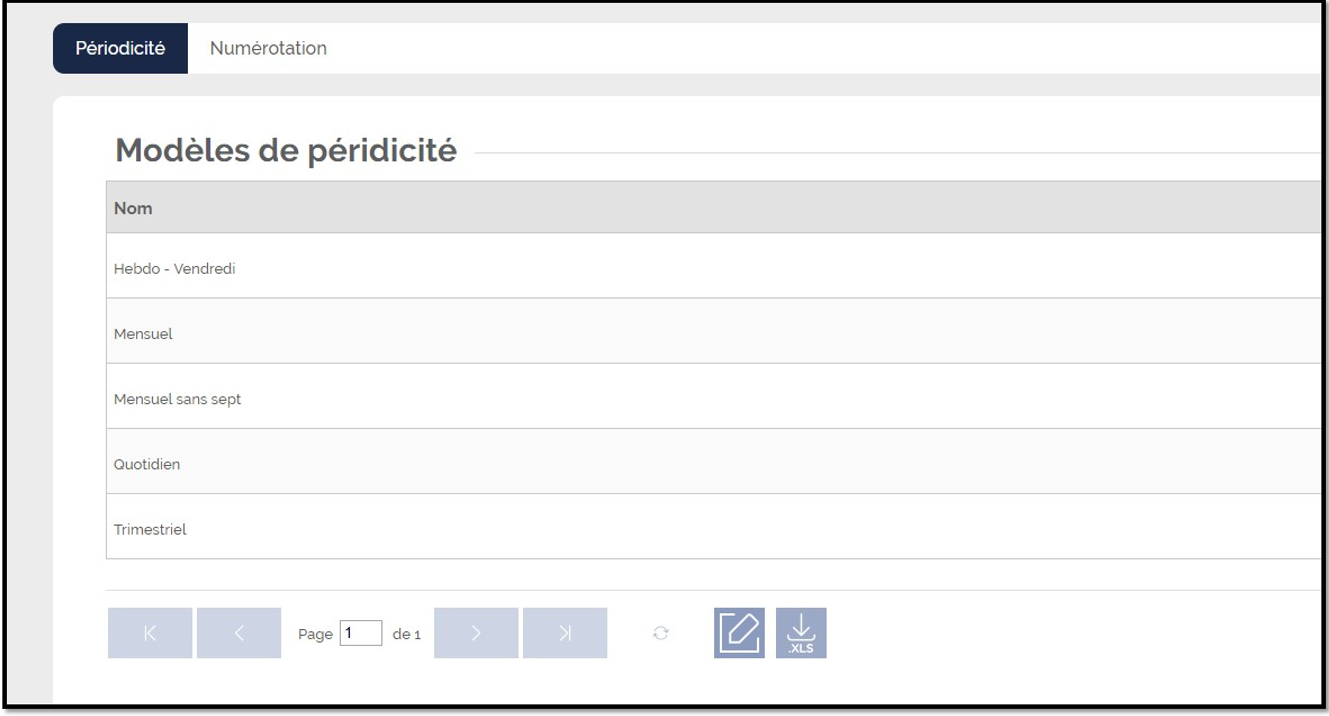
Task: Click the 'de 1' page count label
Action: (407, 634)
